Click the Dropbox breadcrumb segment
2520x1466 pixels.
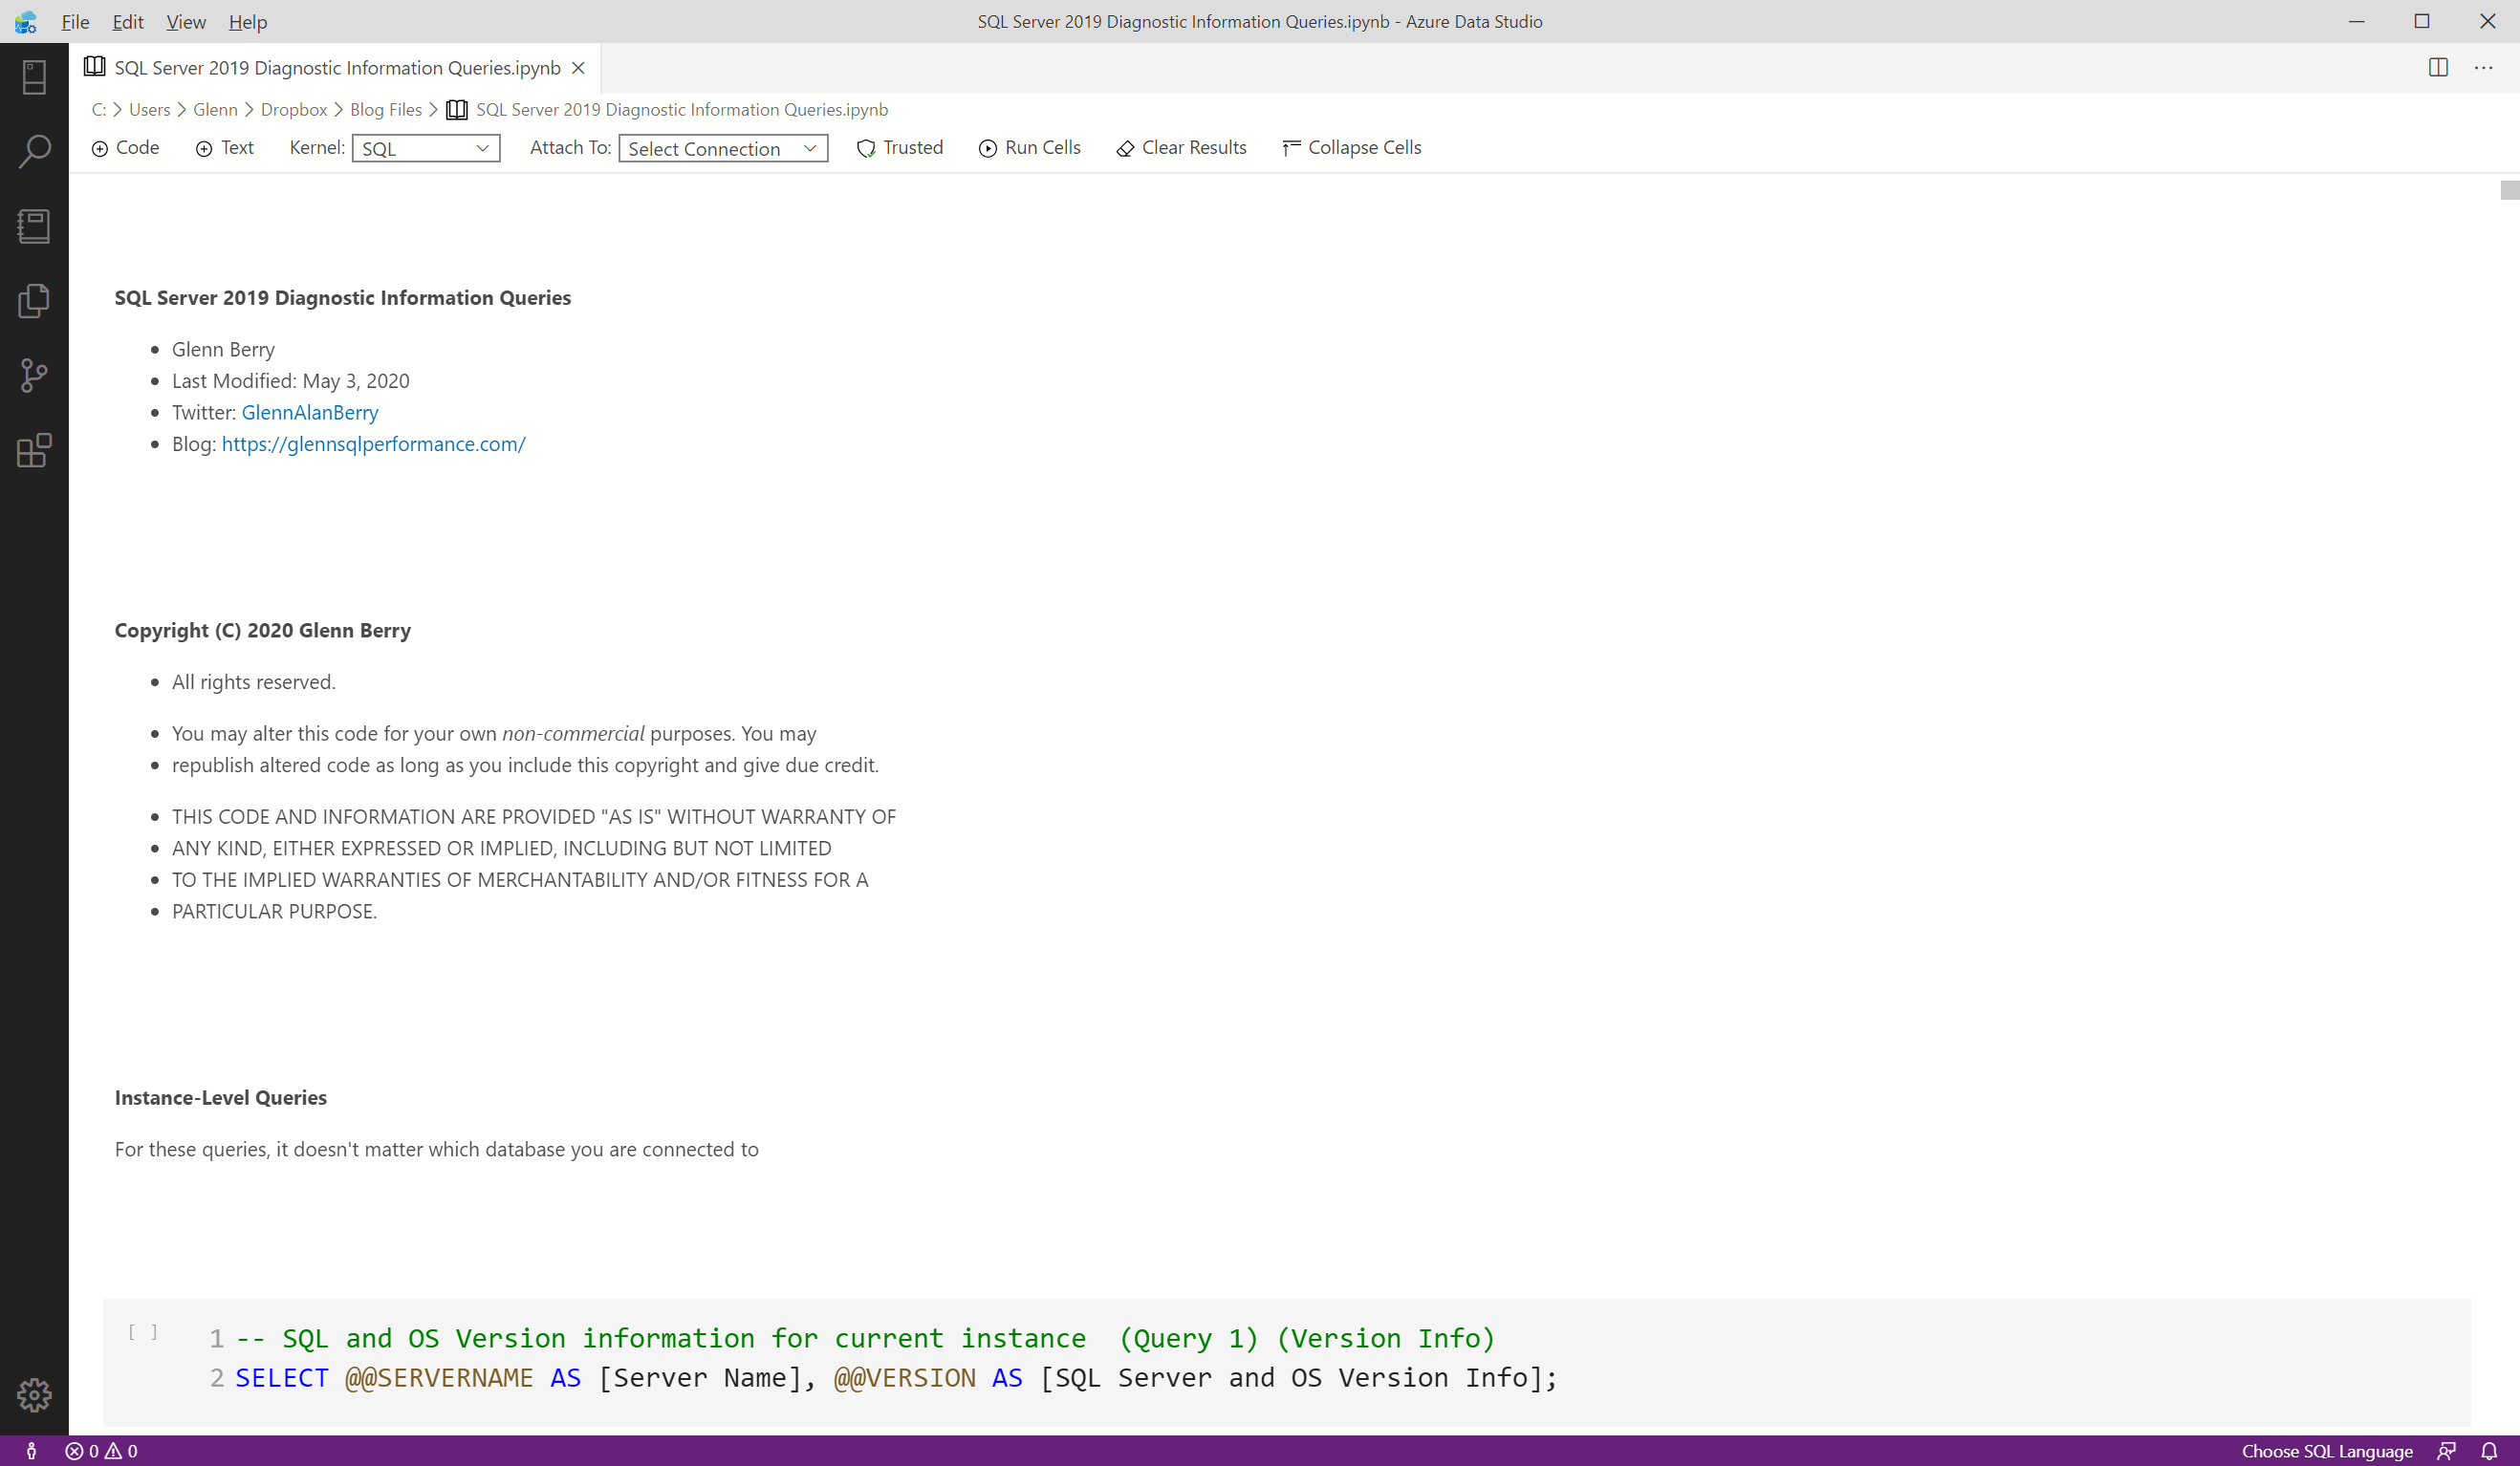tap(294, 110)
